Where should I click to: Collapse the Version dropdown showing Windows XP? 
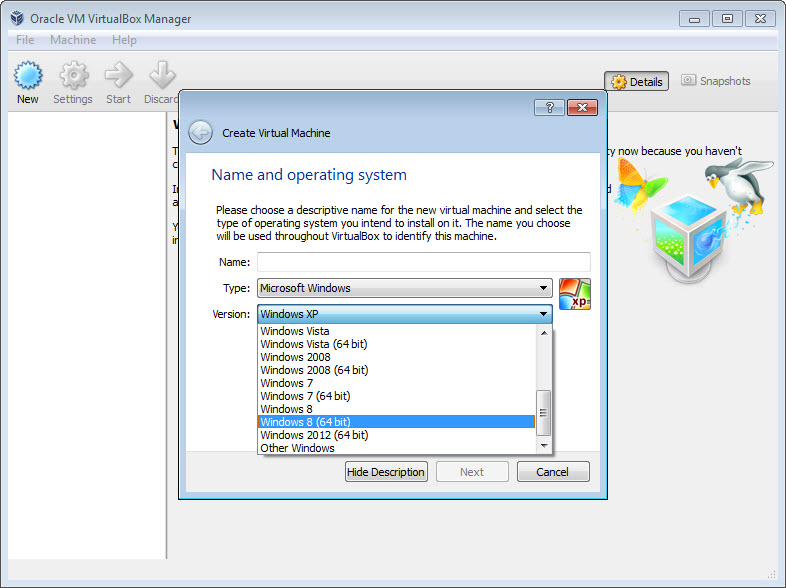405,314
